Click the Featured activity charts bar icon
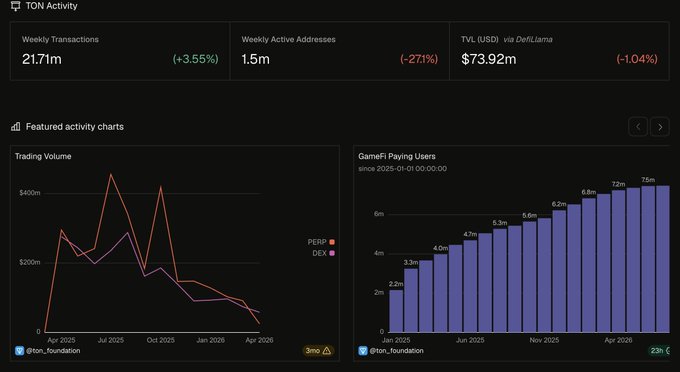The height and width of the screenshot is (372, 680). click(x=16, y=127)
